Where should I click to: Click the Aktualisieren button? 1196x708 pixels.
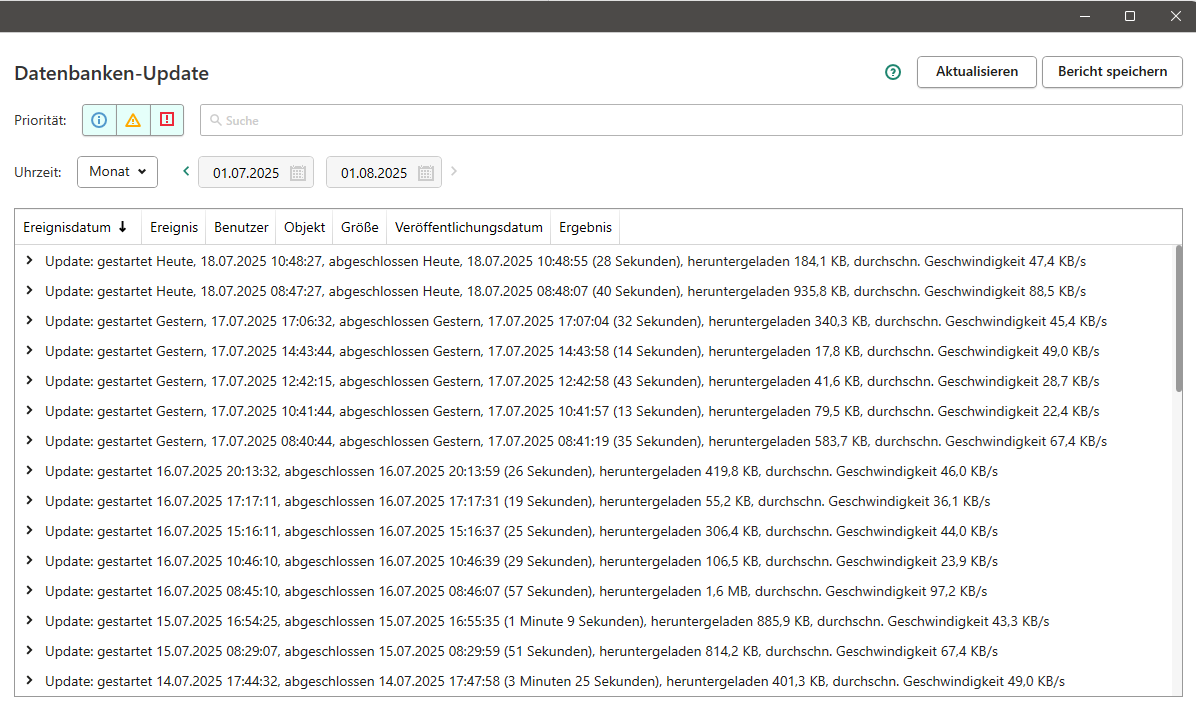976,72
